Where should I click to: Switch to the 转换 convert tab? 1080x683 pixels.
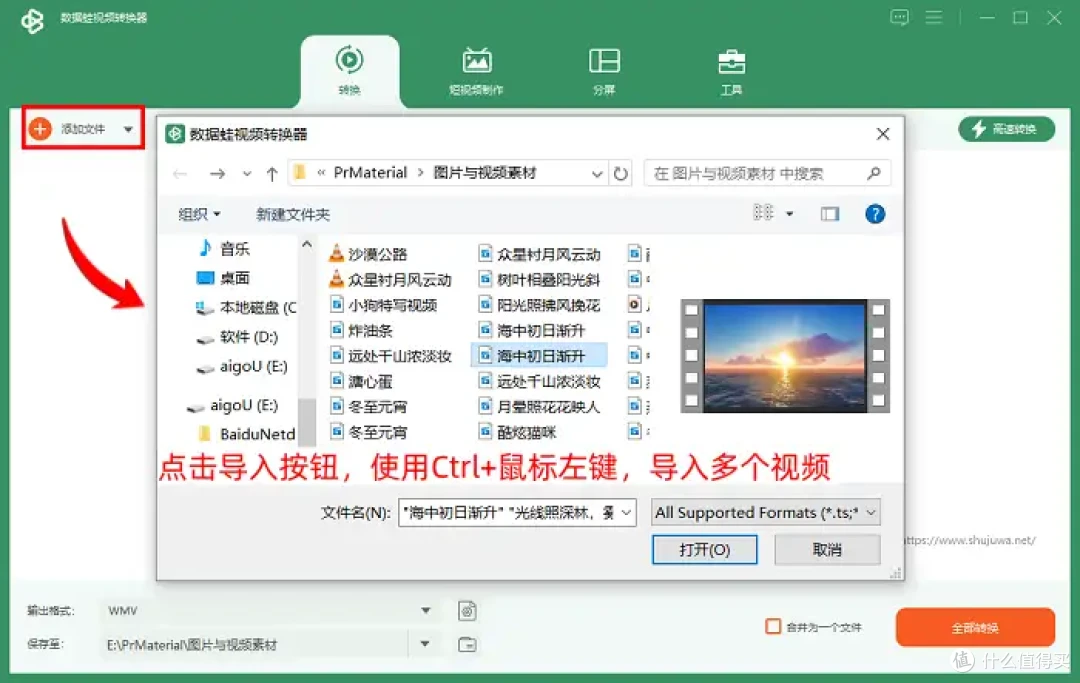pyautogui.click(x=349, y=71)
